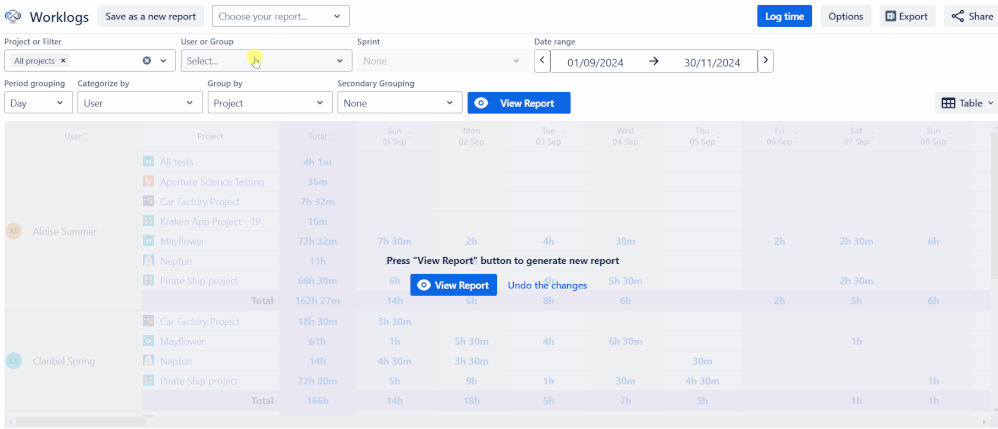Click View Report in the filter bar
998x429 pixels.
(x=519, y=103)
